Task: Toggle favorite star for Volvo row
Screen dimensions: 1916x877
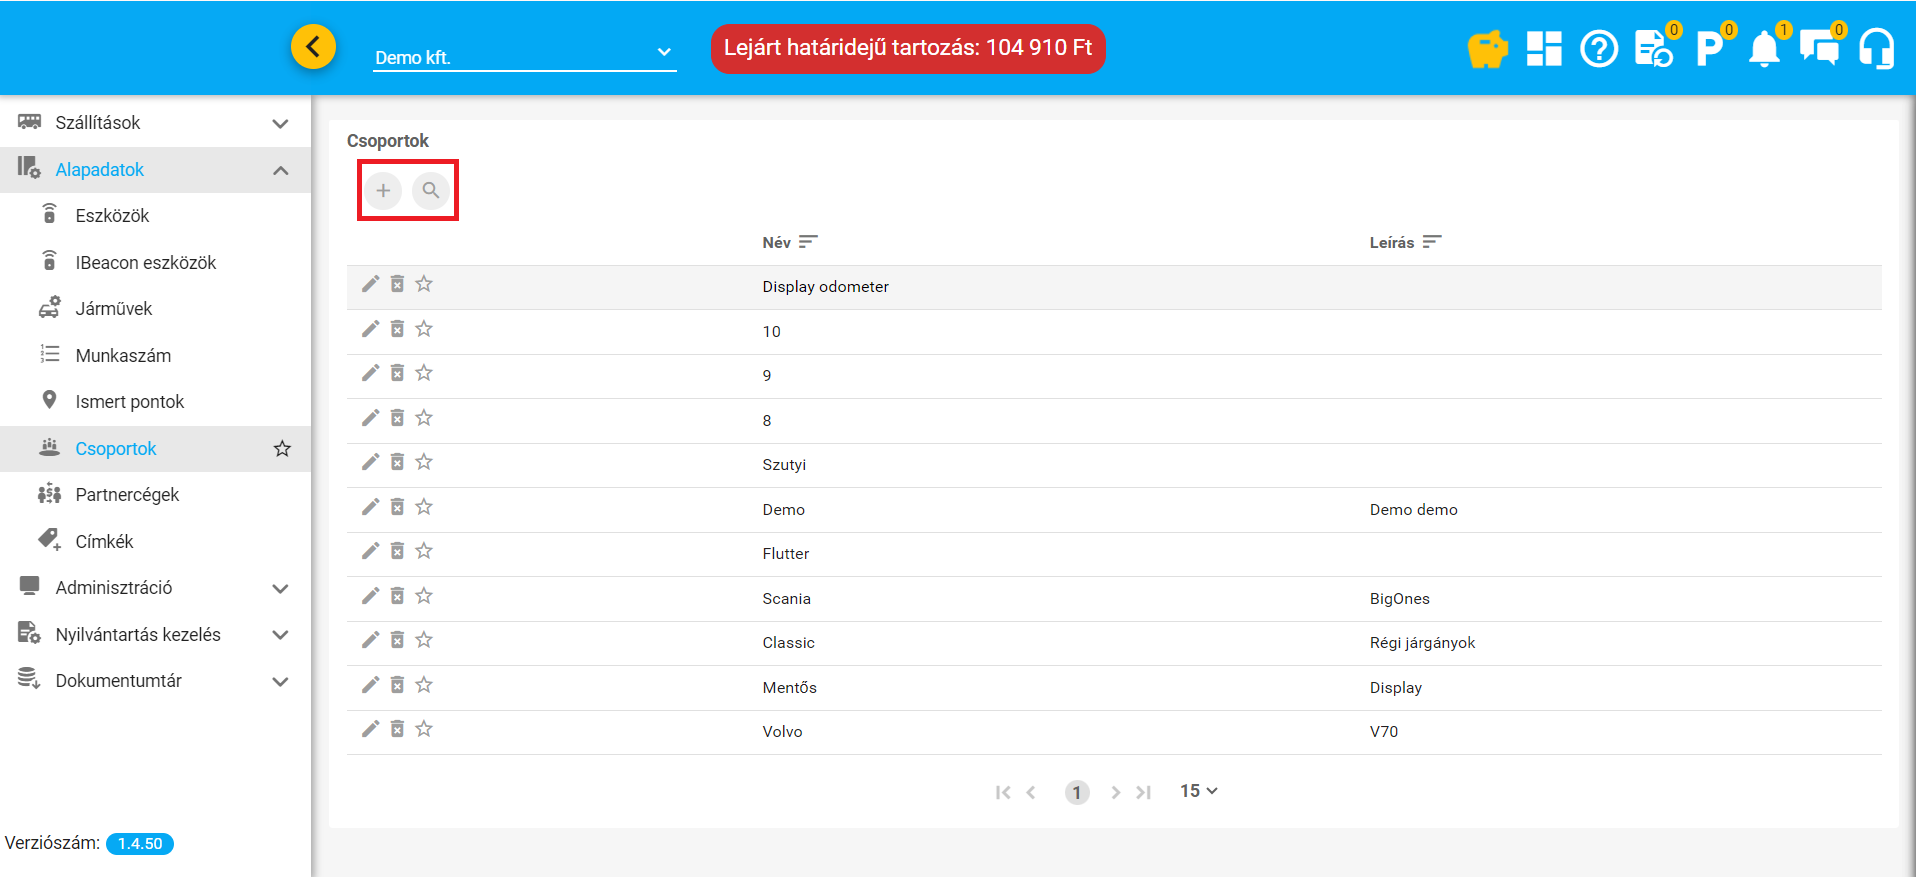Action: pos(424,729)
